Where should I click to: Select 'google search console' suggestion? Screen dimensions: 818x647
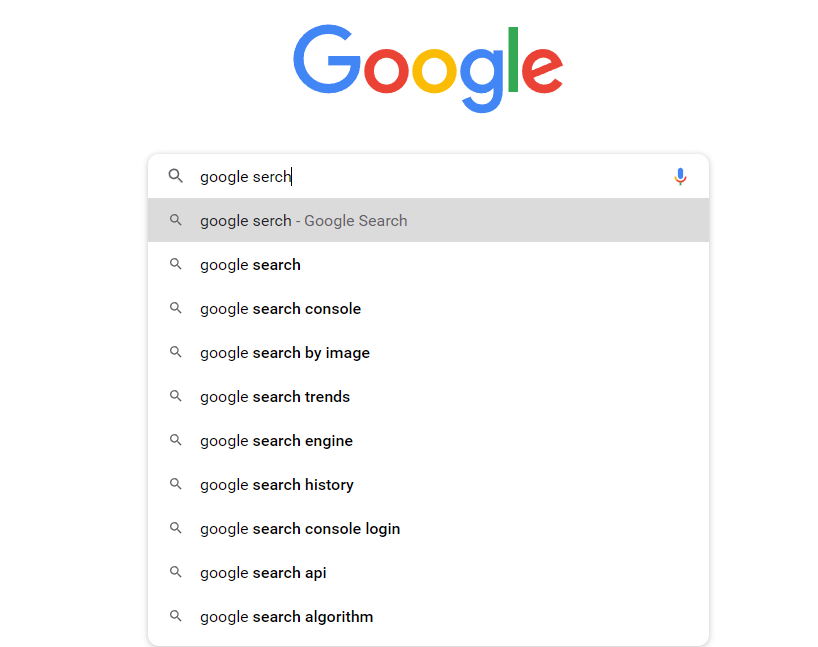click(280, 309)
